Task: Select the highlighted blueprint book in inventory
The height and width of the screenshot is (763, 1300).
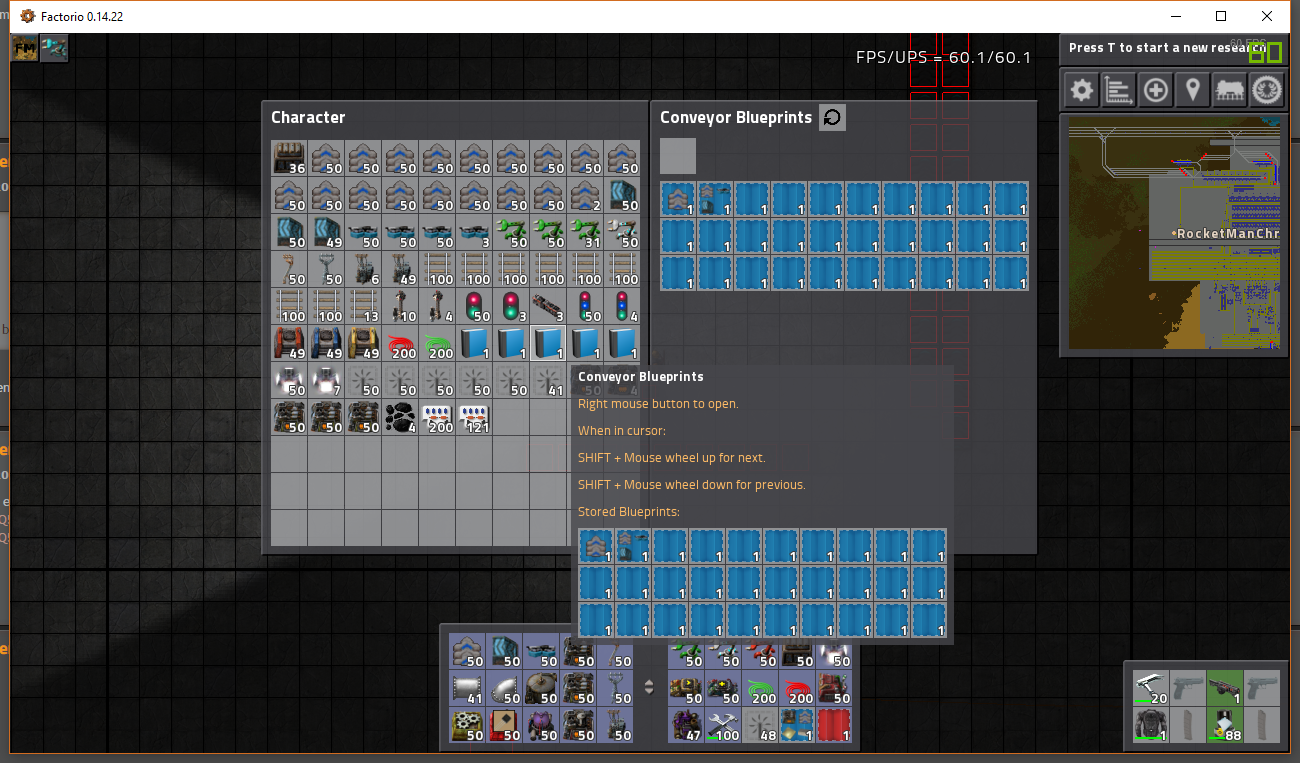Action: click(x=548, y=344)
